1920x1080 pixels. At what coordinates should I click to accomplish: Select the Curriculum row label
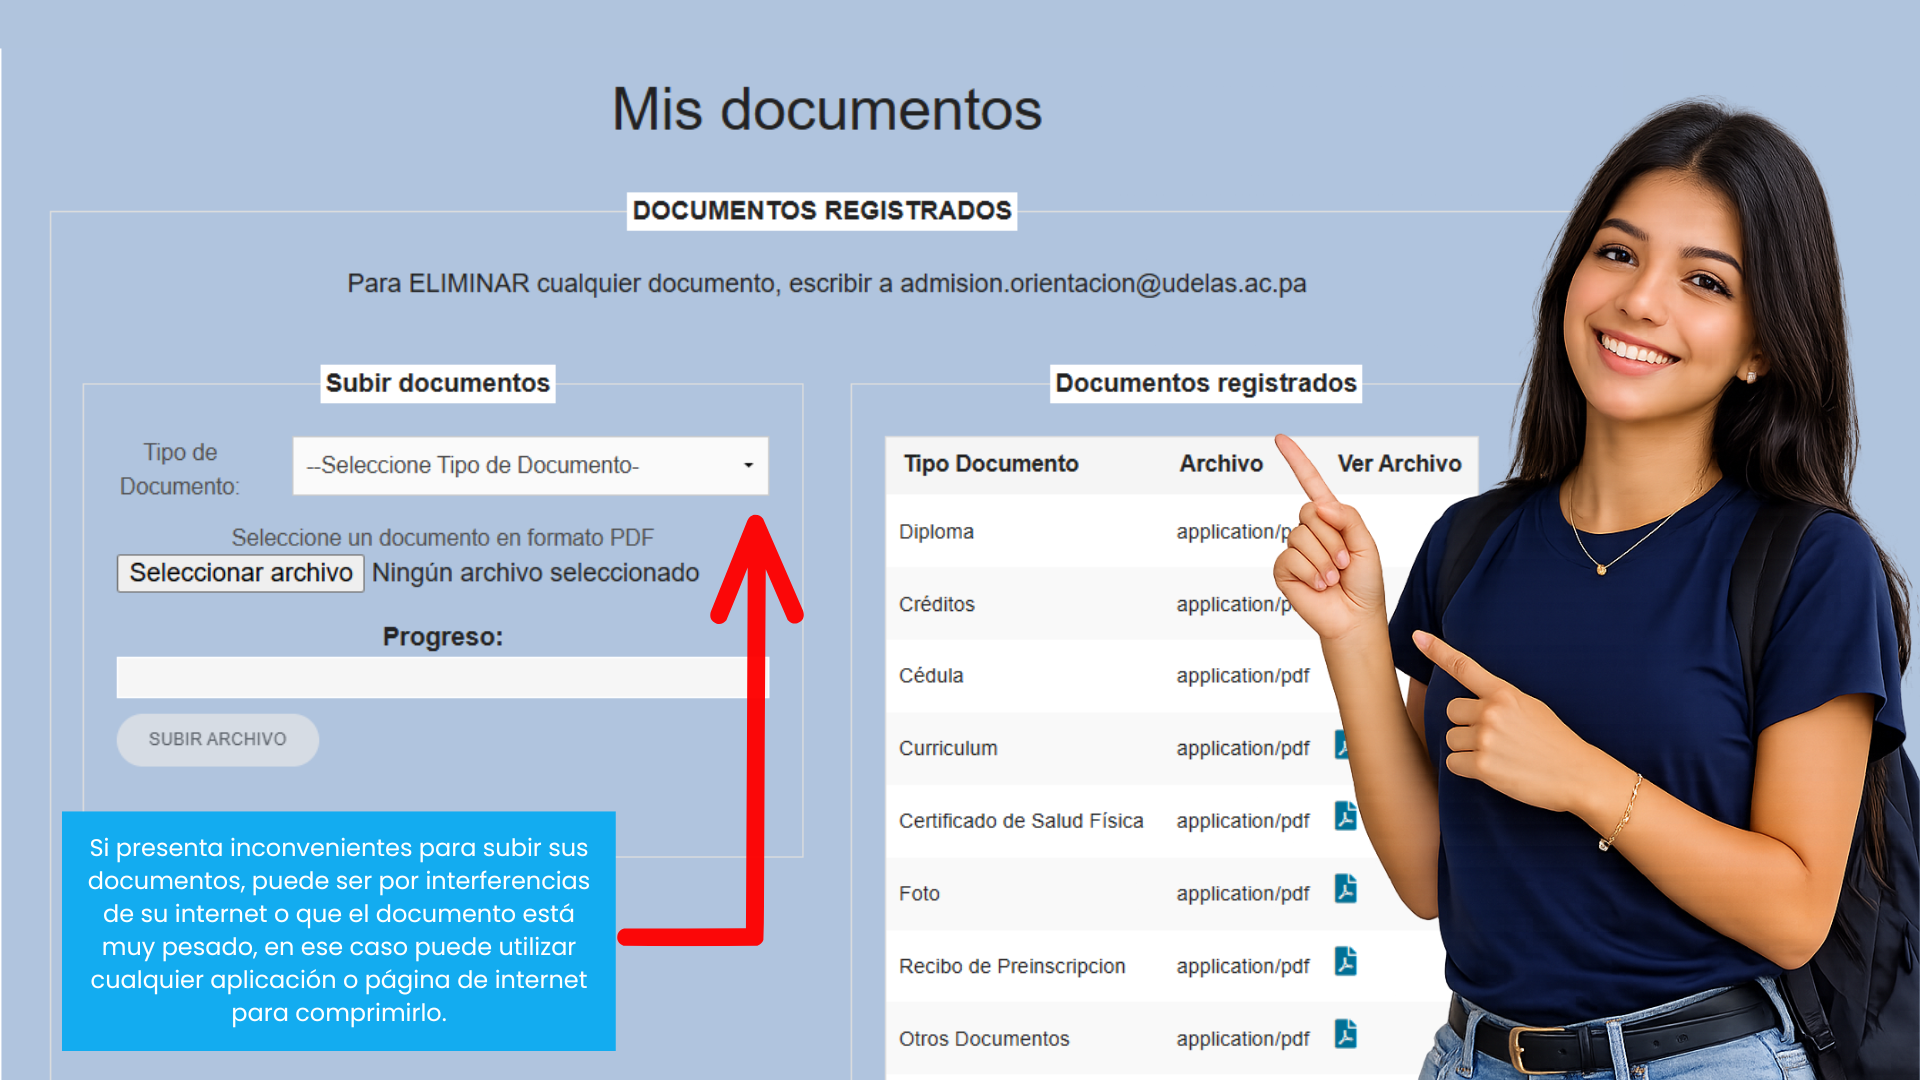(x=948, y=748)
